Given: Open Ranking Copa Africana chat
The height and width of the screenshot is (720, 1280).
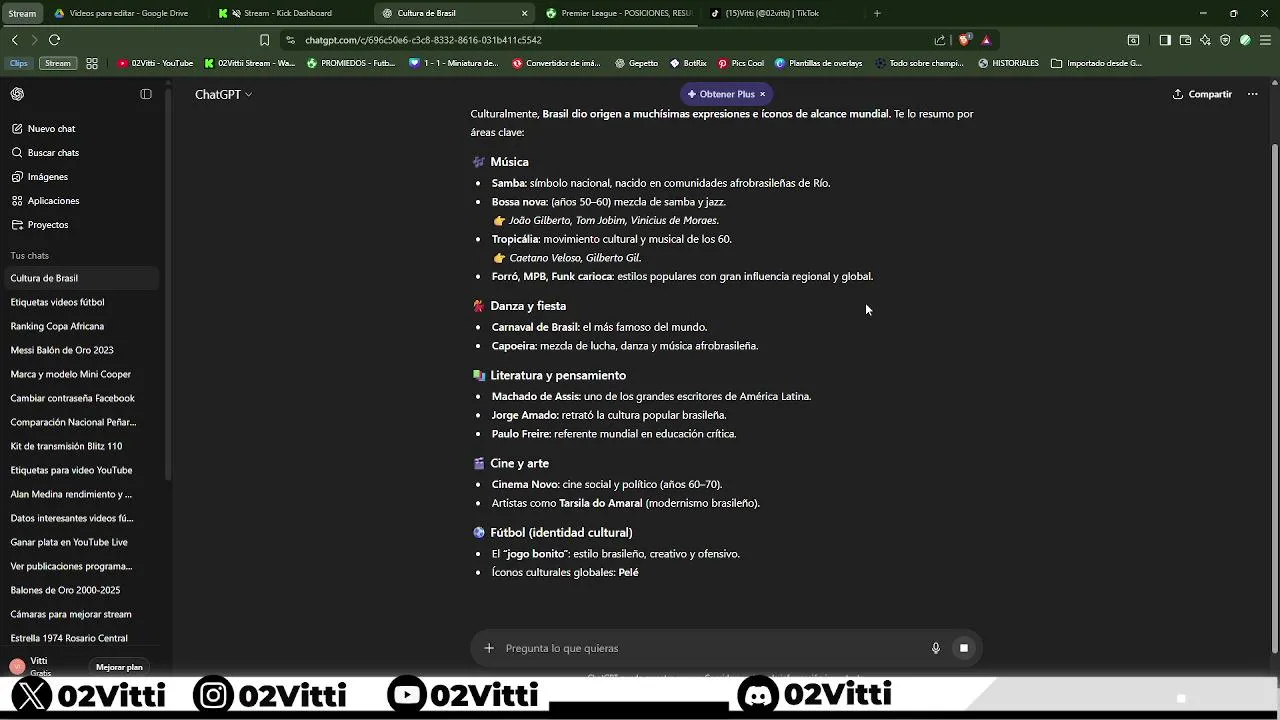Looking at the screenshot, I should (80, 326).
